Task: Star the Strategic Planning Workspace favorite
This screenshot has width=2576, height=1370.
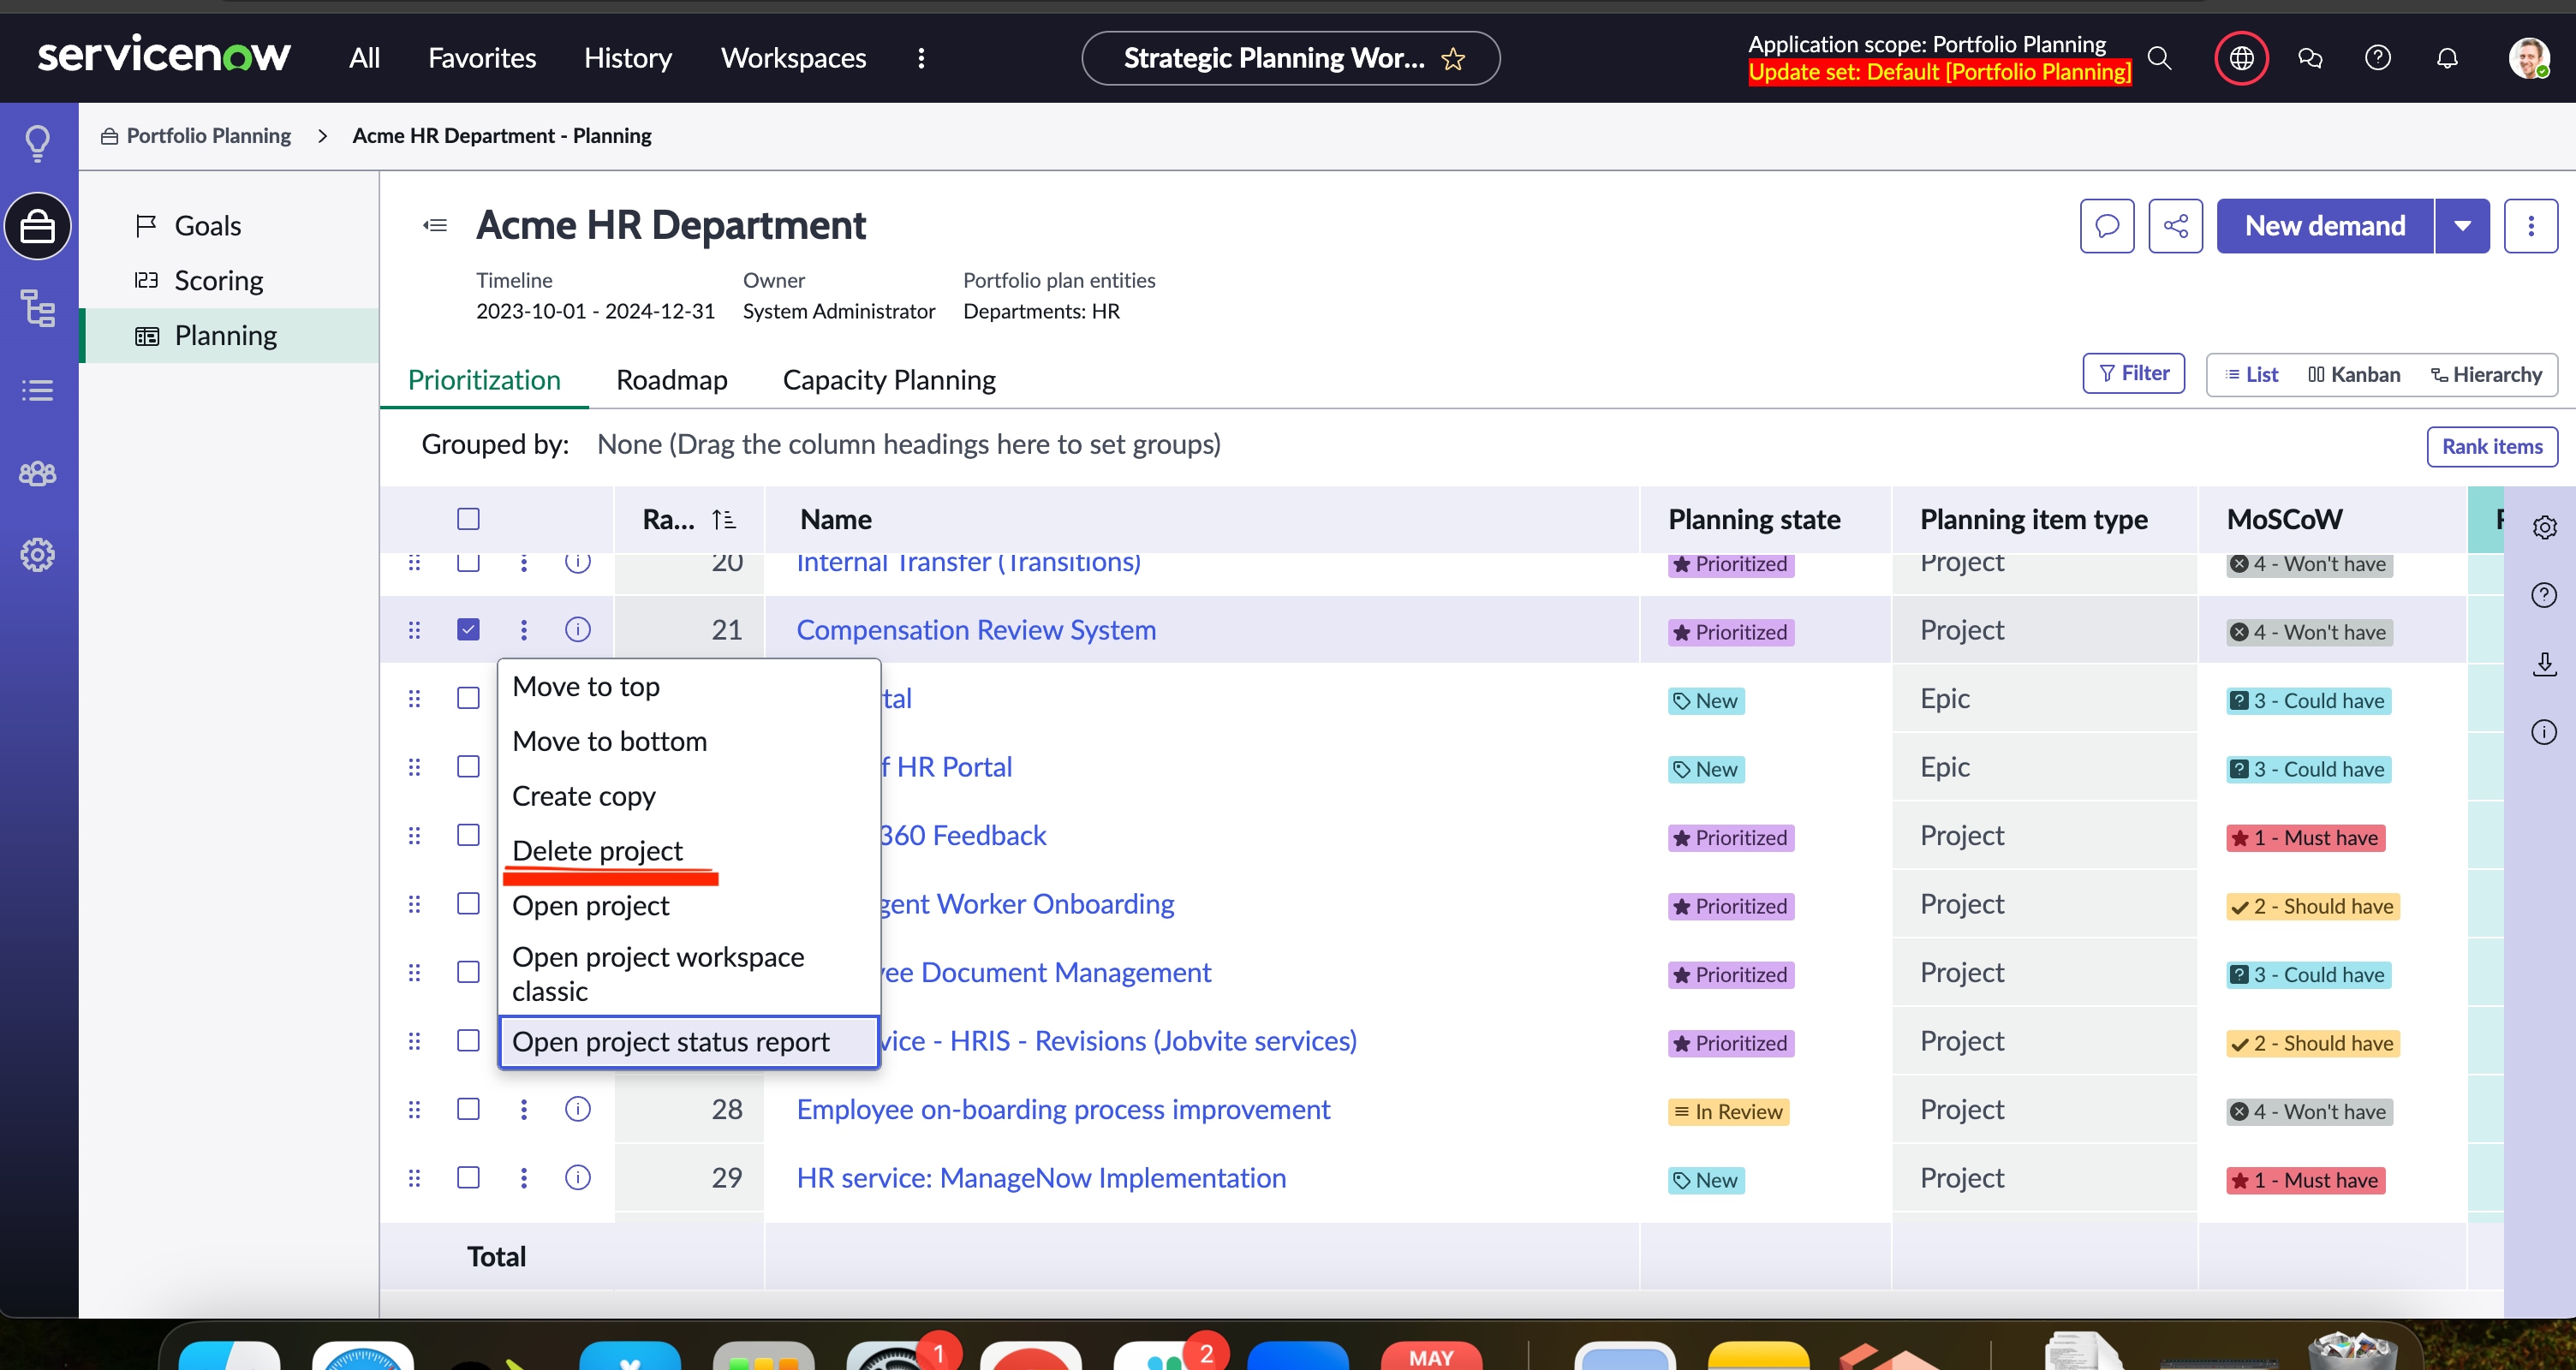Action: point(1453,59)
